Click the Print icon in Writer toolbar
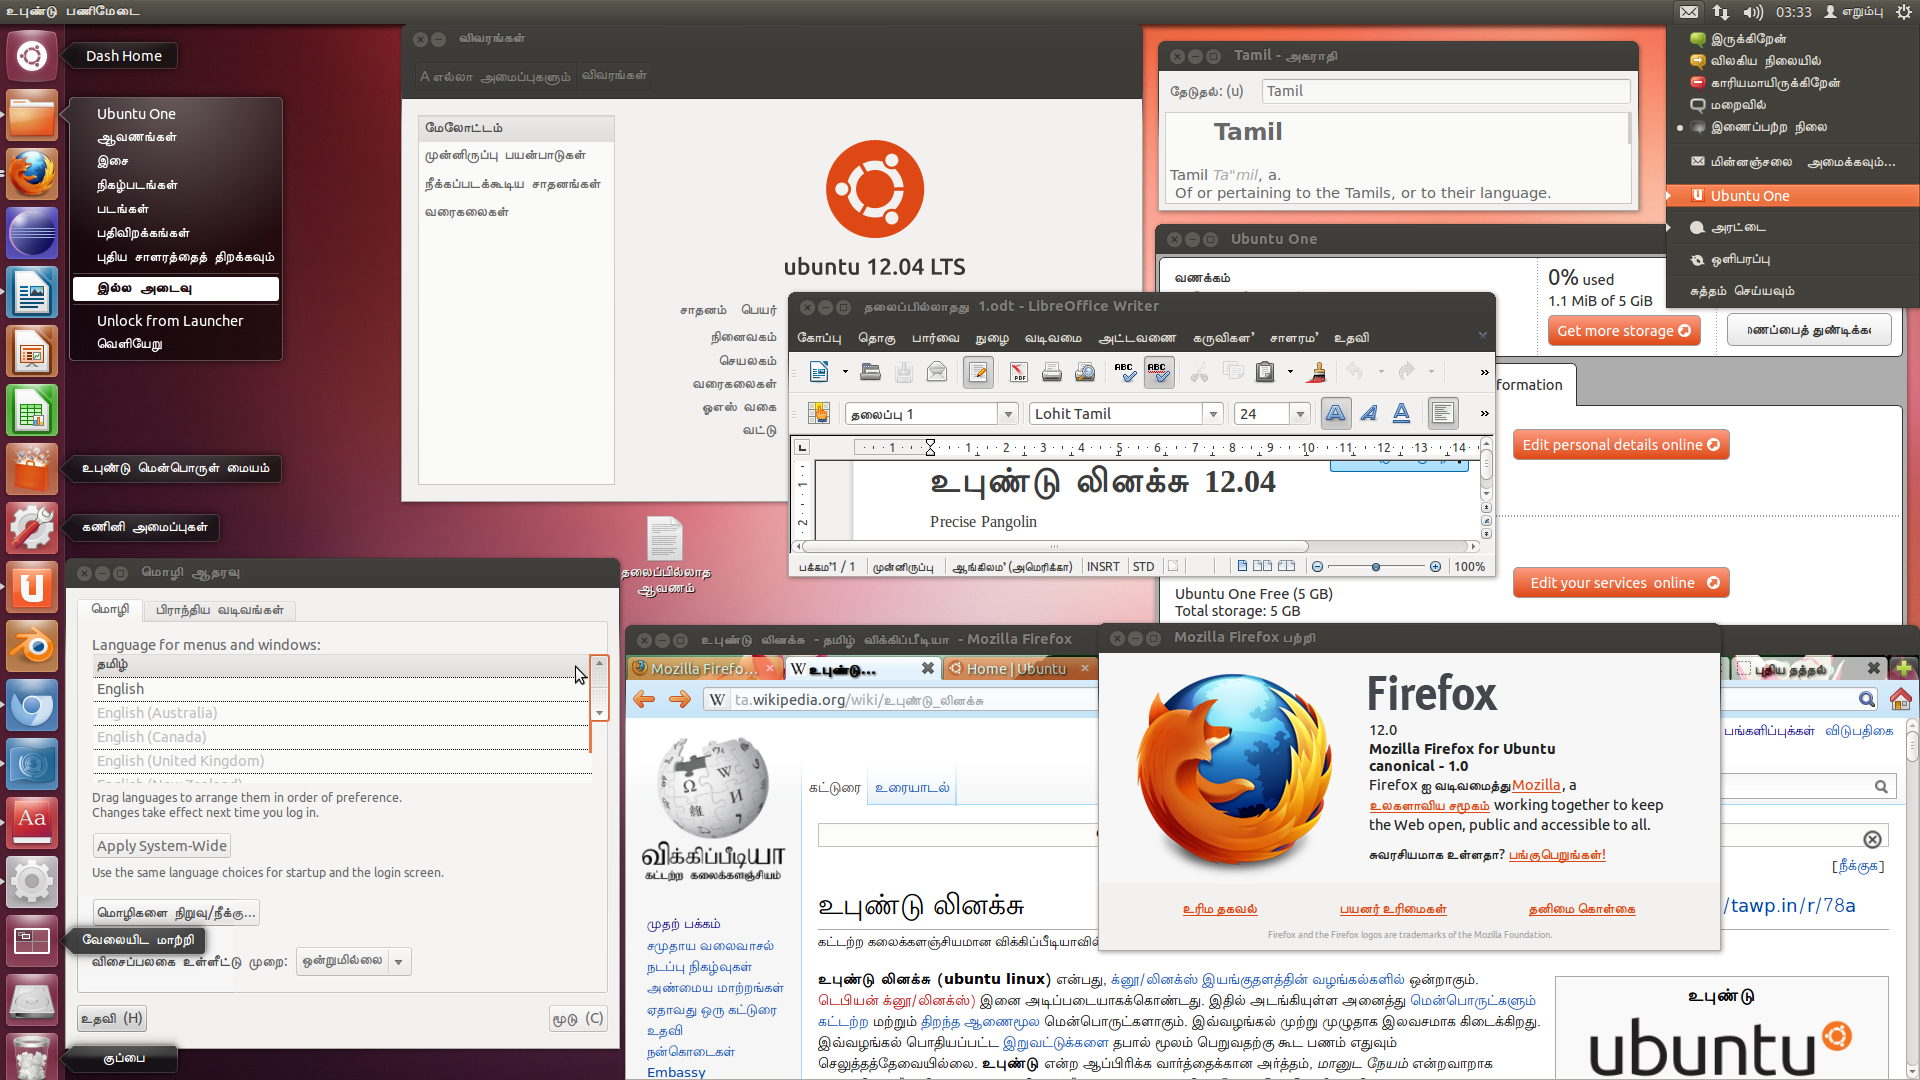Viewport: 1920px width, 1080px height. [1051, 372]
